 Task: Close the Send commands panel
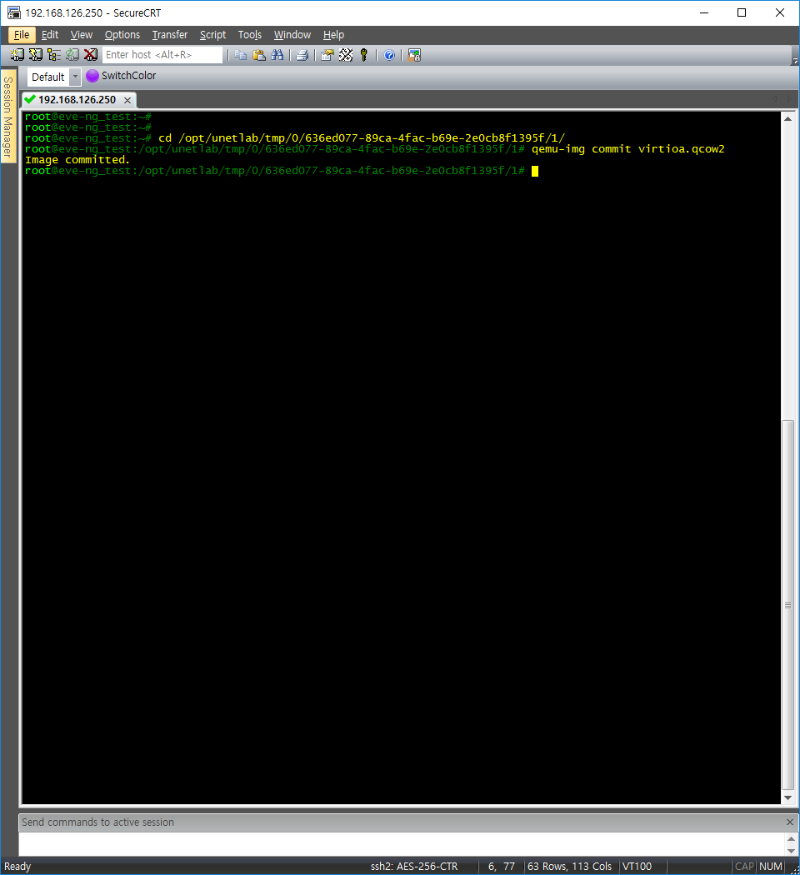pos(789,822)
